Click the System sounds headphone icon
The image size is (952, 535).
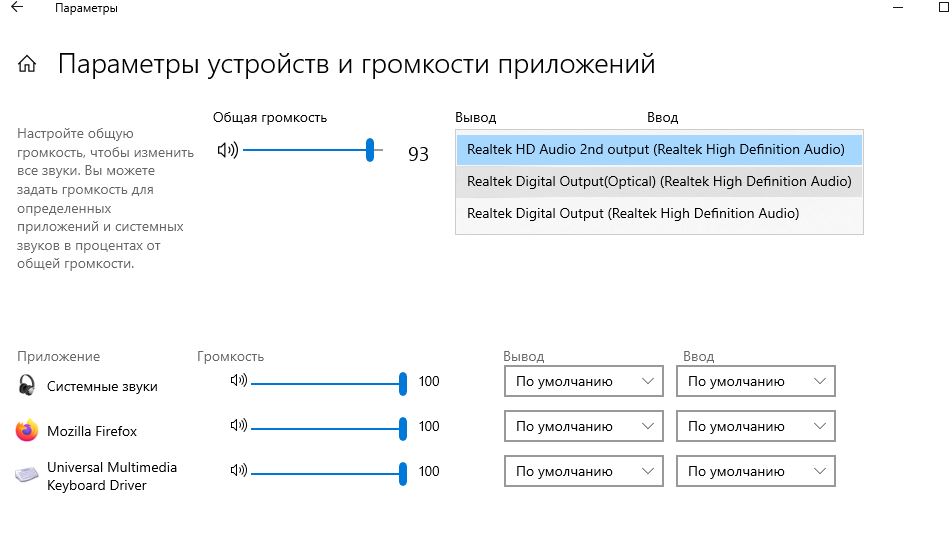[x=27, y=386]
